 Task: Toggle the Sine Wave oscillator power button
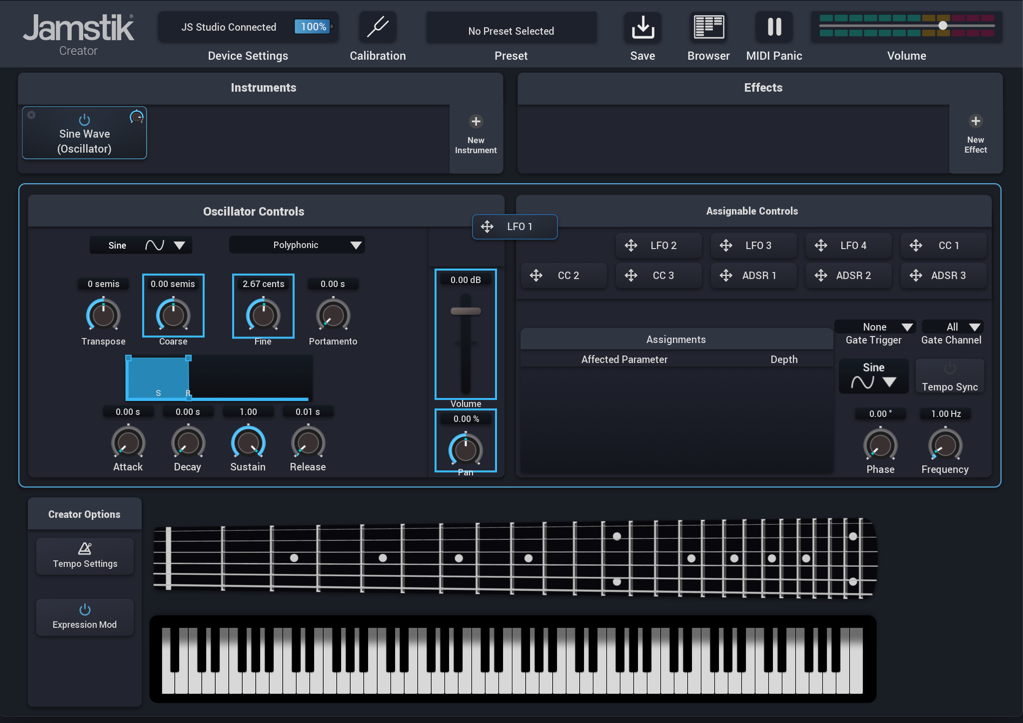point(84,119)
